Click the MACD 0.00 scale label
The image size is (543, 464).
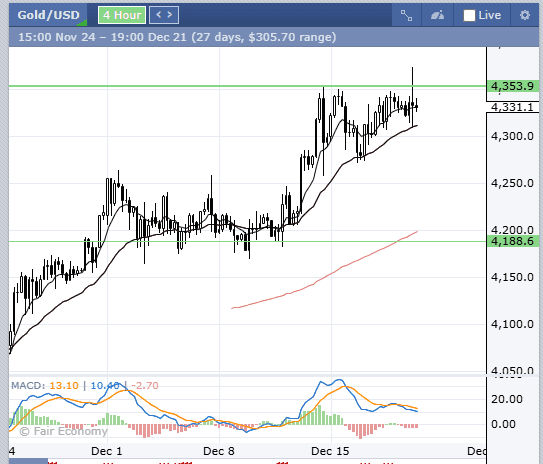503,424
